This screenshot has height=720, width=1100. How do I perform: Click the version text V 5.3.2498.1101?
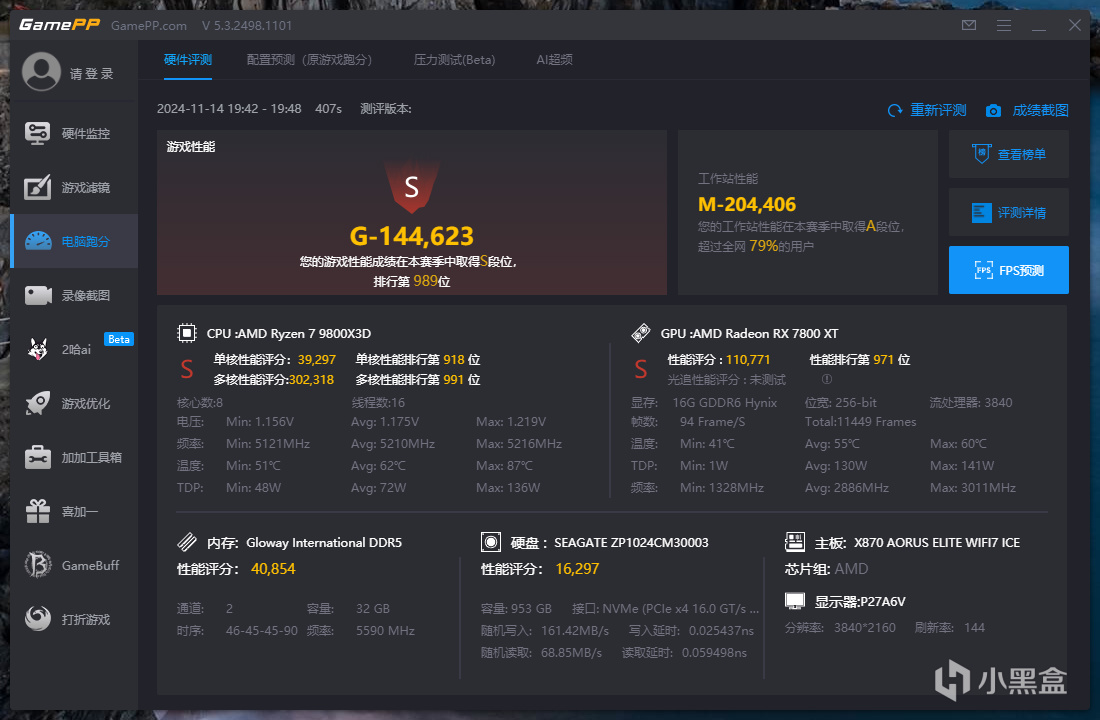point(247,25)
